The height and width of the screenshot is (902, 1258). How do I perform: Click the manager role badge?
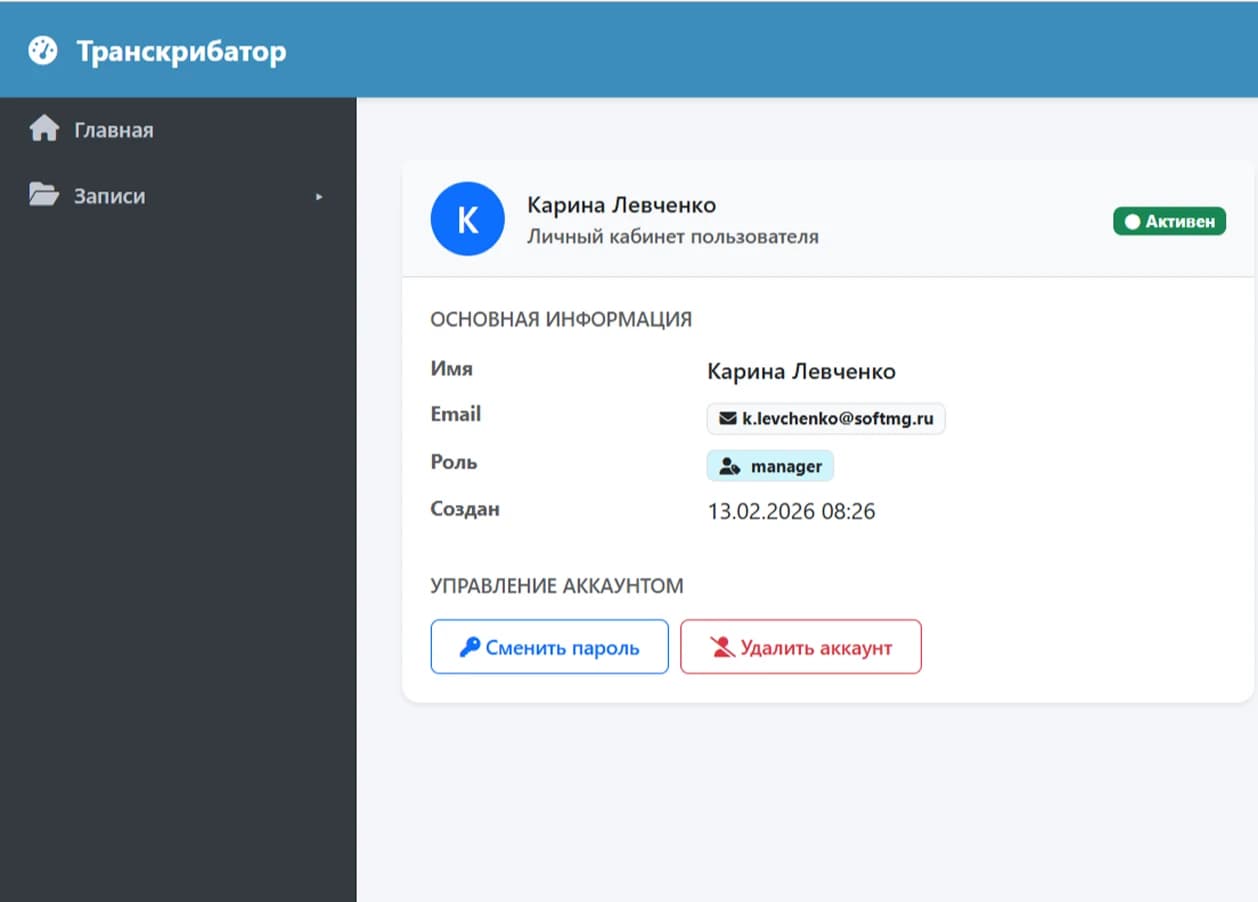770,465
